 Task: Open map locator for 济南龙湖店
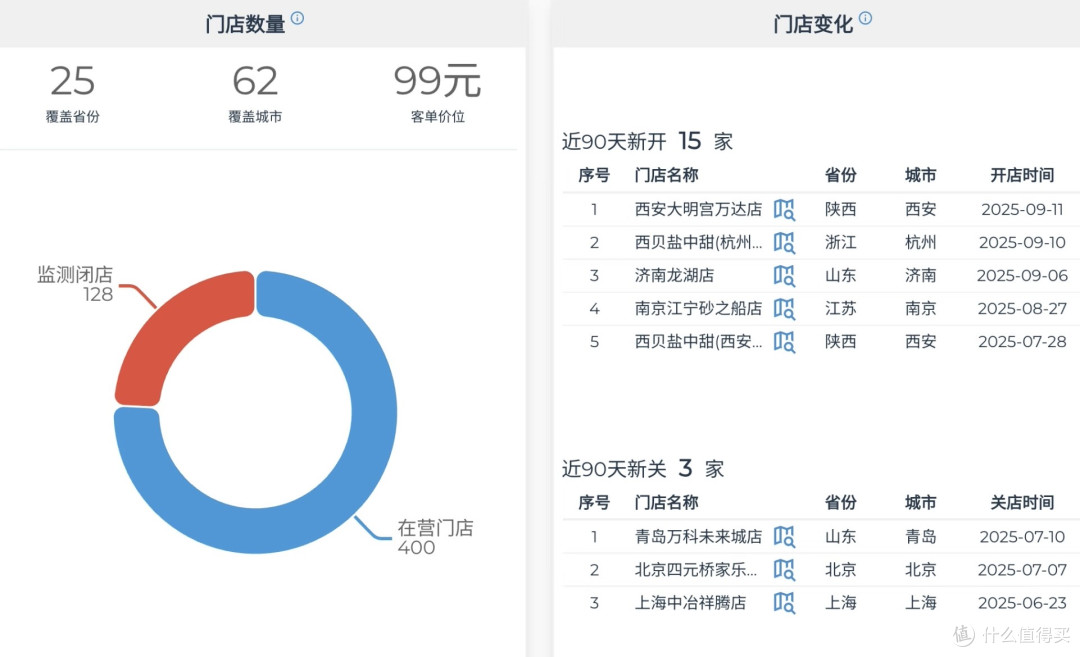(x=784, y=275)
